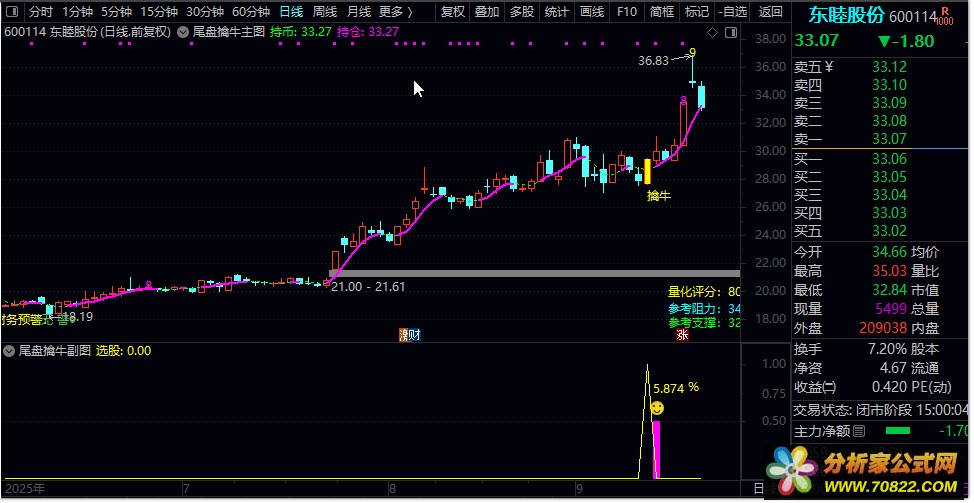Open 多股 multi-stock view
Image resolution: width=974 pixels, height=503 pixels.
pos(522,11)
